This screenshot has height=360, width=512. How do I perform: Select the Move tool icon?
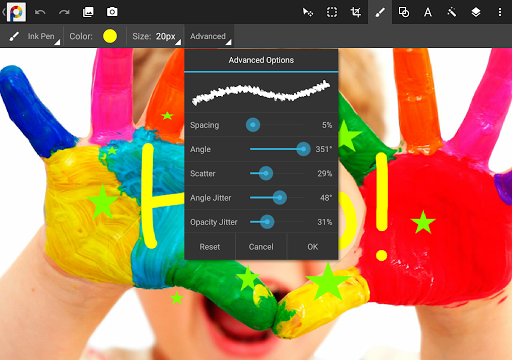coord(308,12)
